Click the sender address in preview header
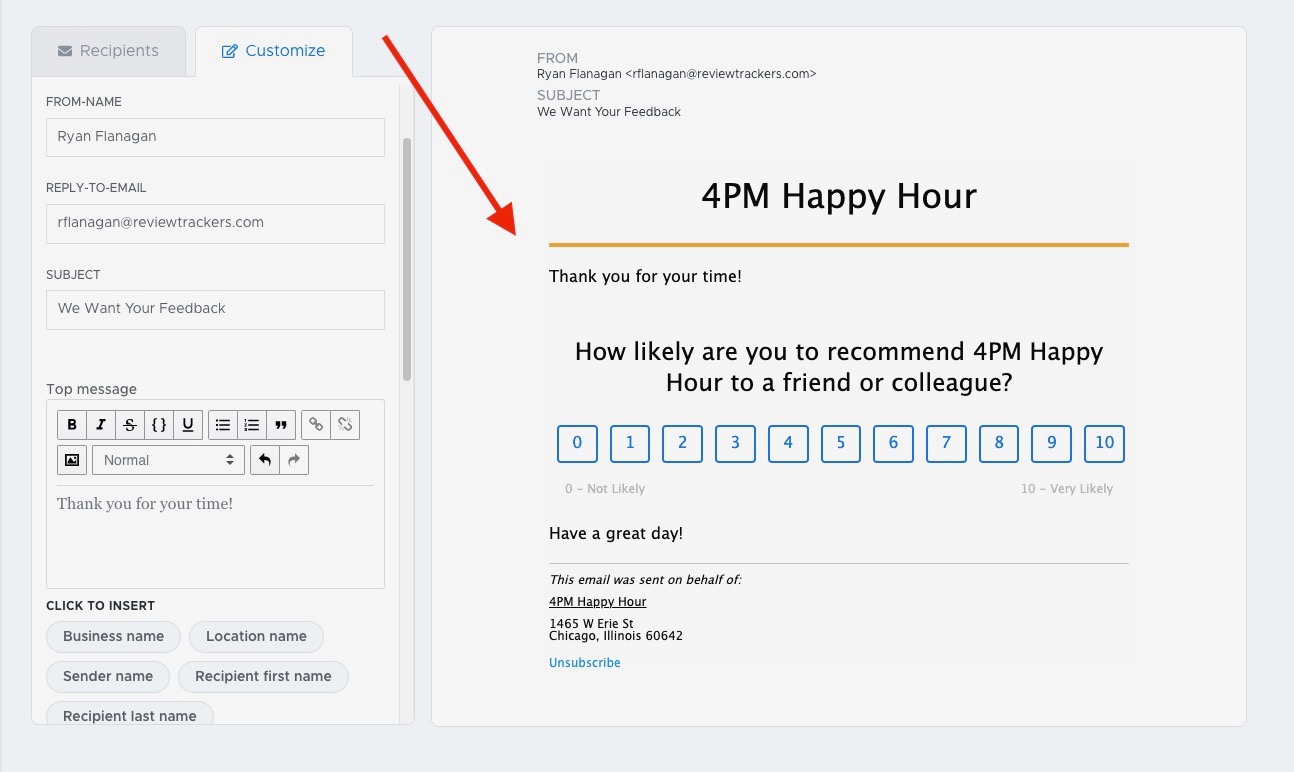 [x=677, y=74]
